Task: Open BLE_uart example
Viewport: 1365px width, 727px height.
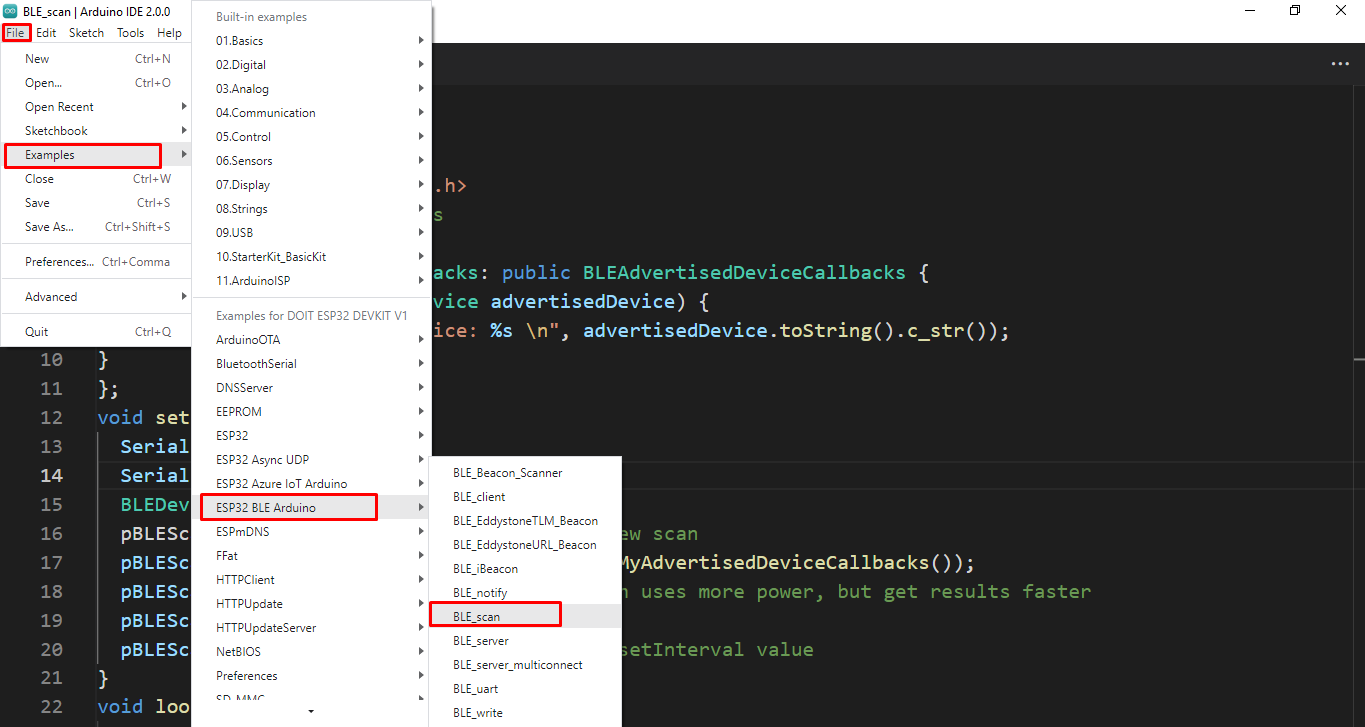Action: 525,689
